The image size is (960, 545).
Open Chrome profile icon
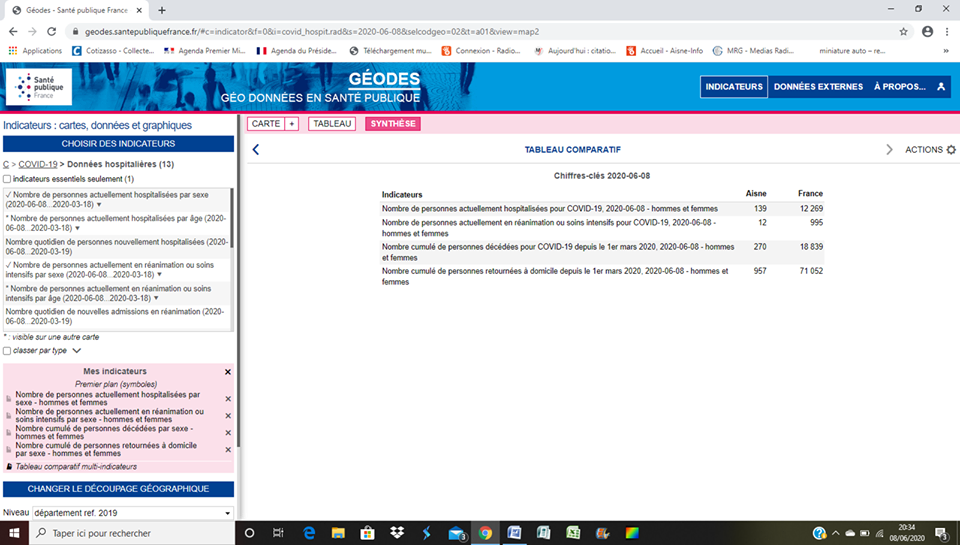click(x=928, y=32)
